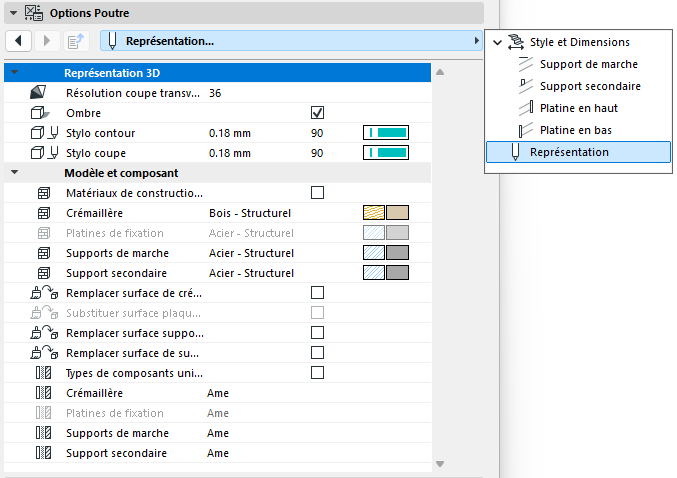Click the Stylo coupe 0.18 mm value
Screen dimensions: 677x478
(230, 153)
